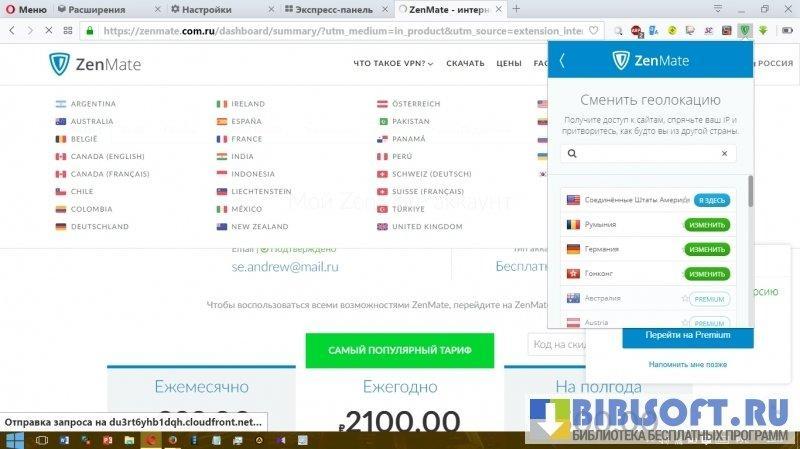This screenshot has width=800, height=449.
Task: Switch to Opera on the taskbar
Action: (152, 440)
